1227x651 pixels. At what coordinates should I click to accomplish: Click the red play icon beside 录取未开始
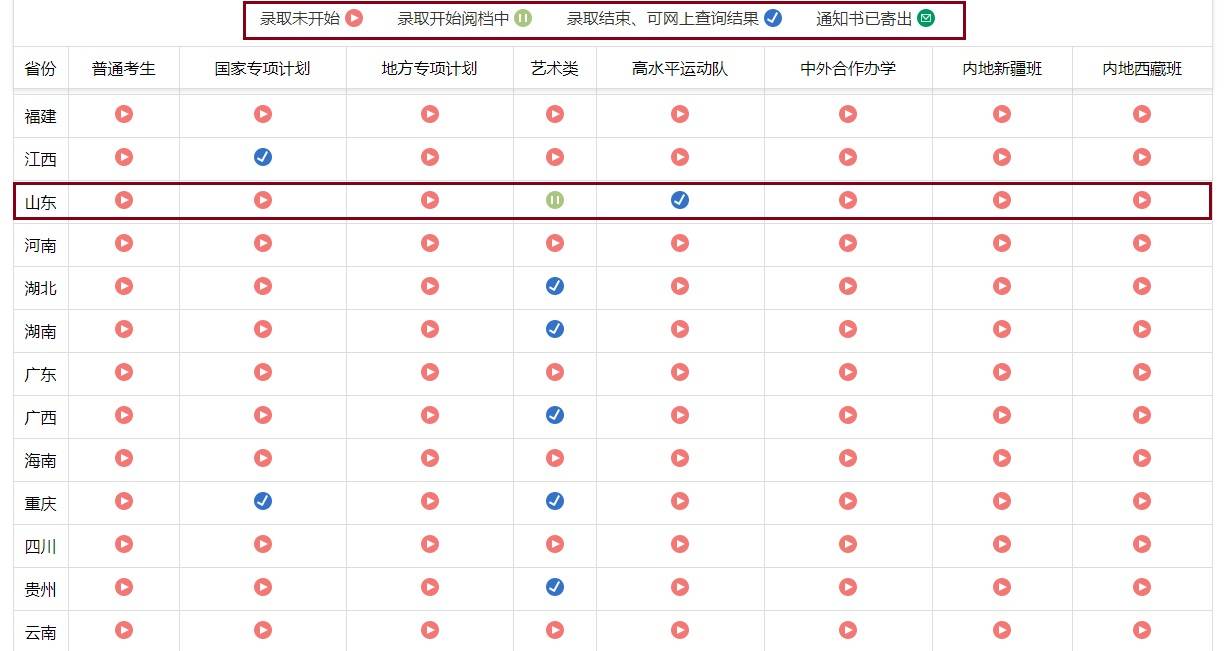coord(354,18)
